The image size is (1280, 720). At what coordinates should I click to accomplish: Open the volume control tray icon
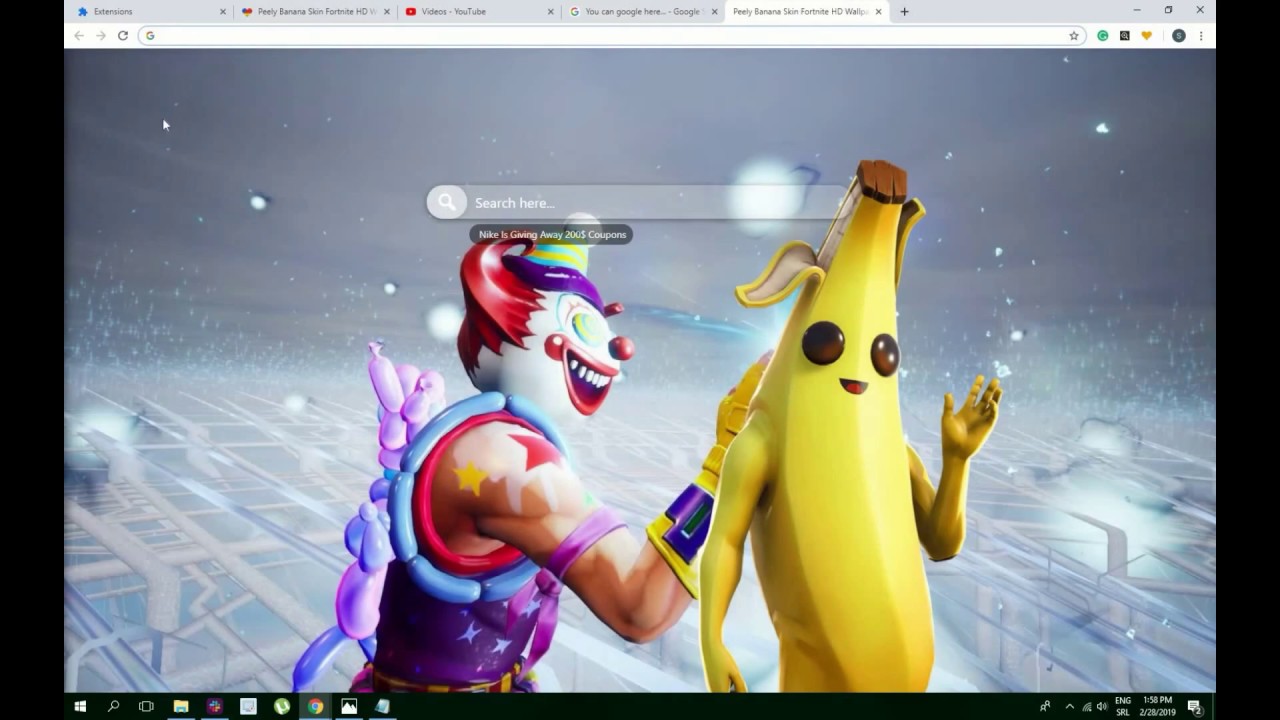tap(1102, 706)
